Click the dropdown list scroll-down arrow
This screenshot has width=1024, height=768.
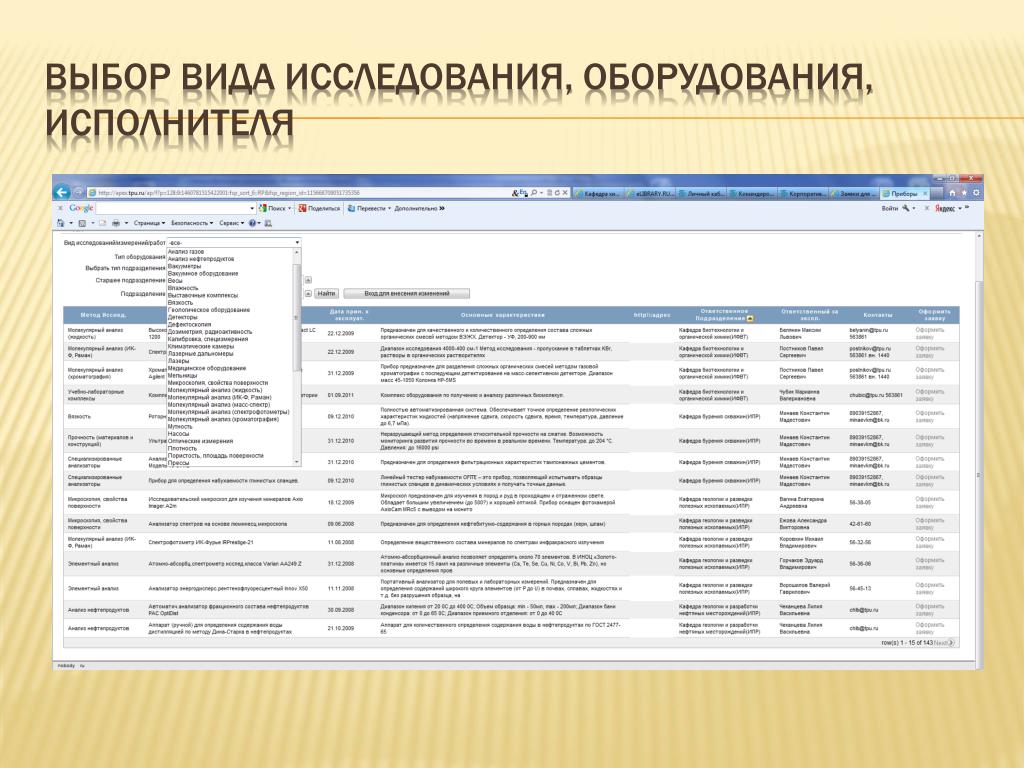(x=297, y=462)
